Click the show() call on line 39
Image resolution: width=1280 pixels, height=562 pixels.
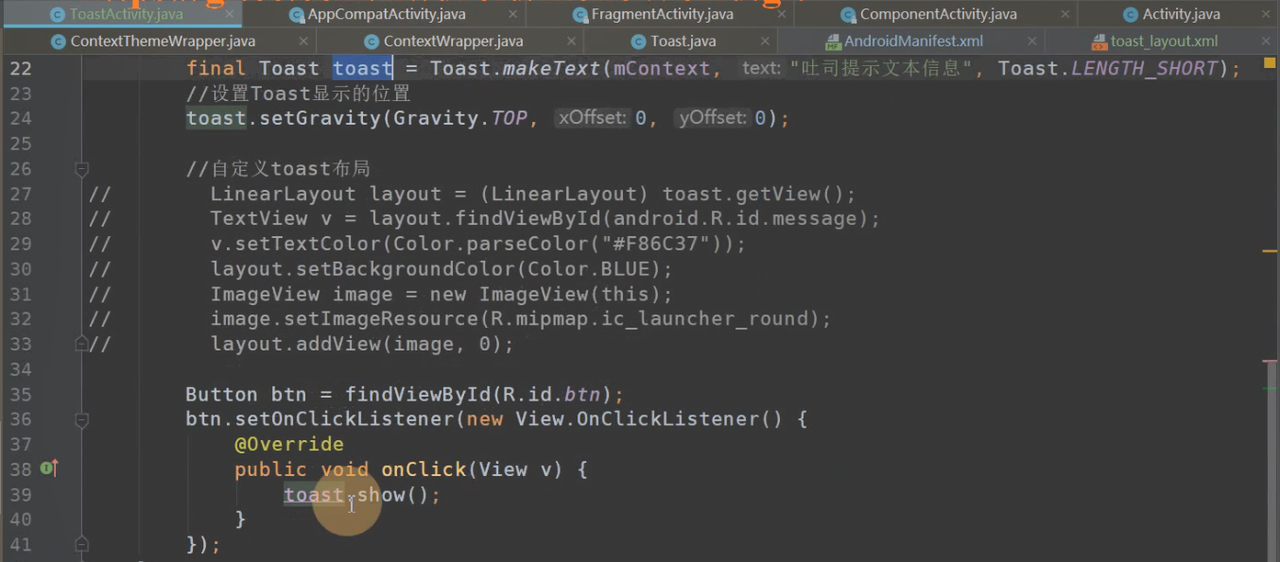point(394,495)
